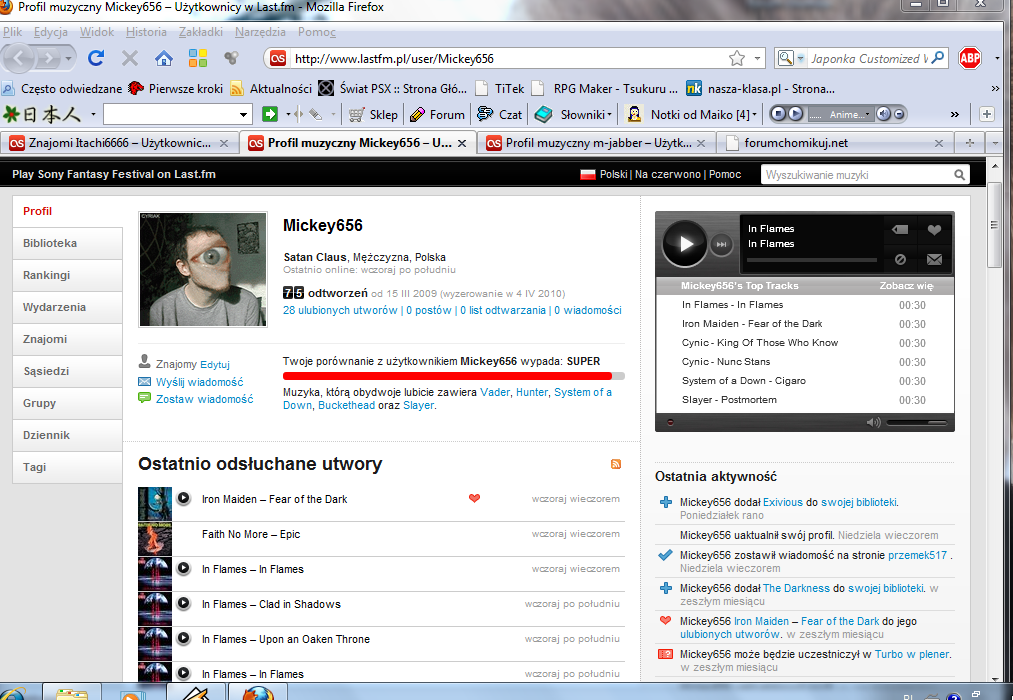The image size is (1013, 700).
Task: Open Sklep shop toolbar item
Action: [373, 114]
